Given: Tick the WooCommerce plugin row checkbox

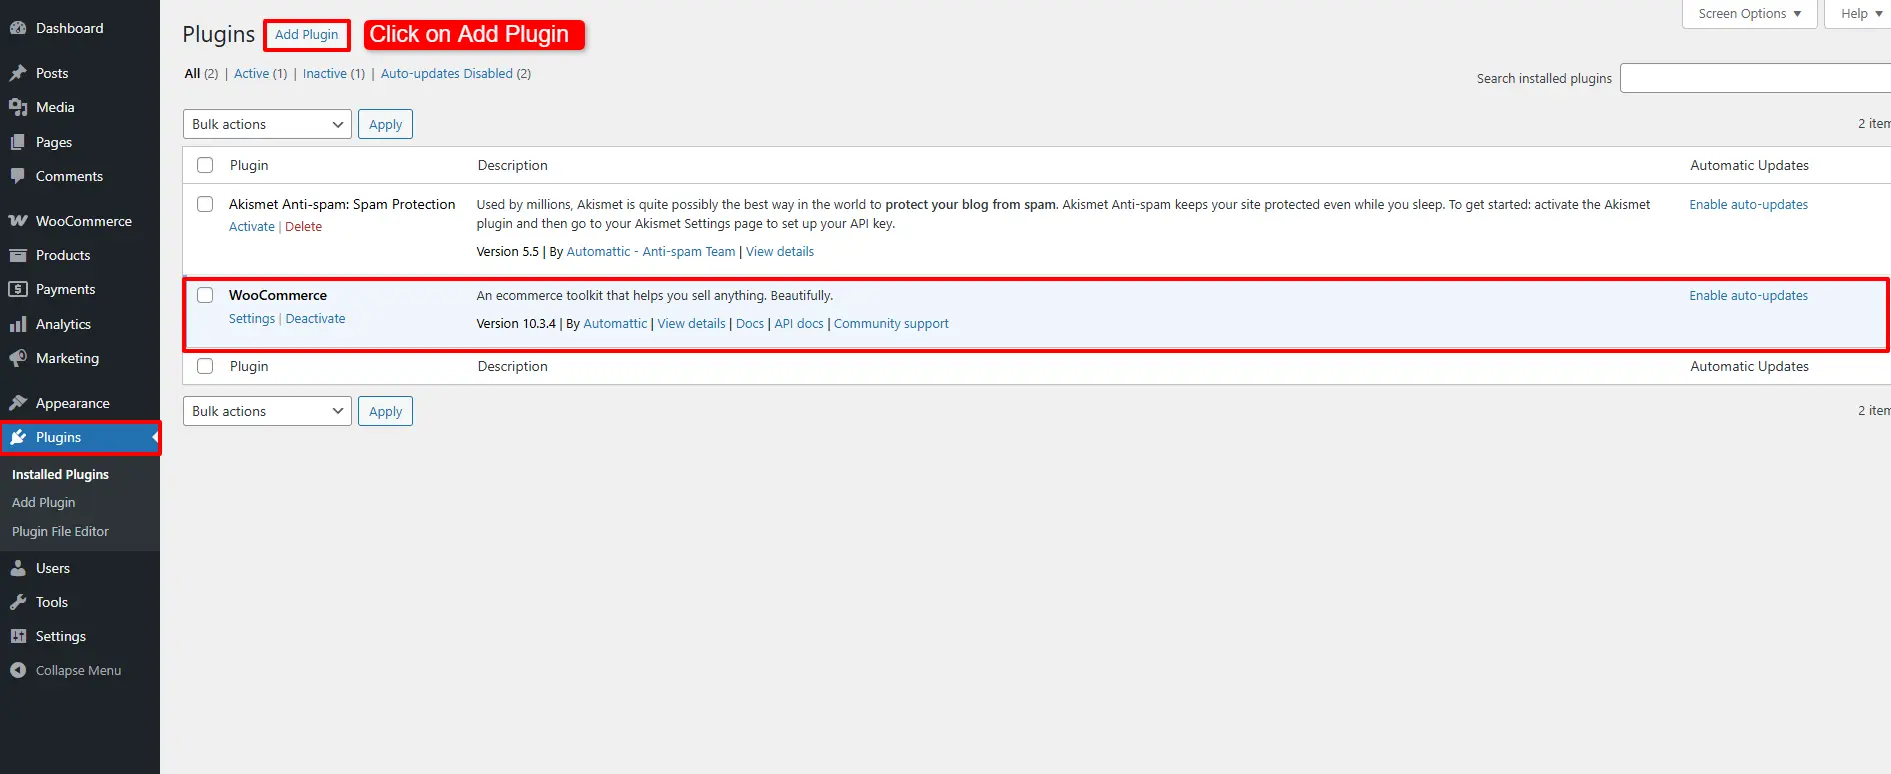Looking at the screenshot, I should 205,295.
